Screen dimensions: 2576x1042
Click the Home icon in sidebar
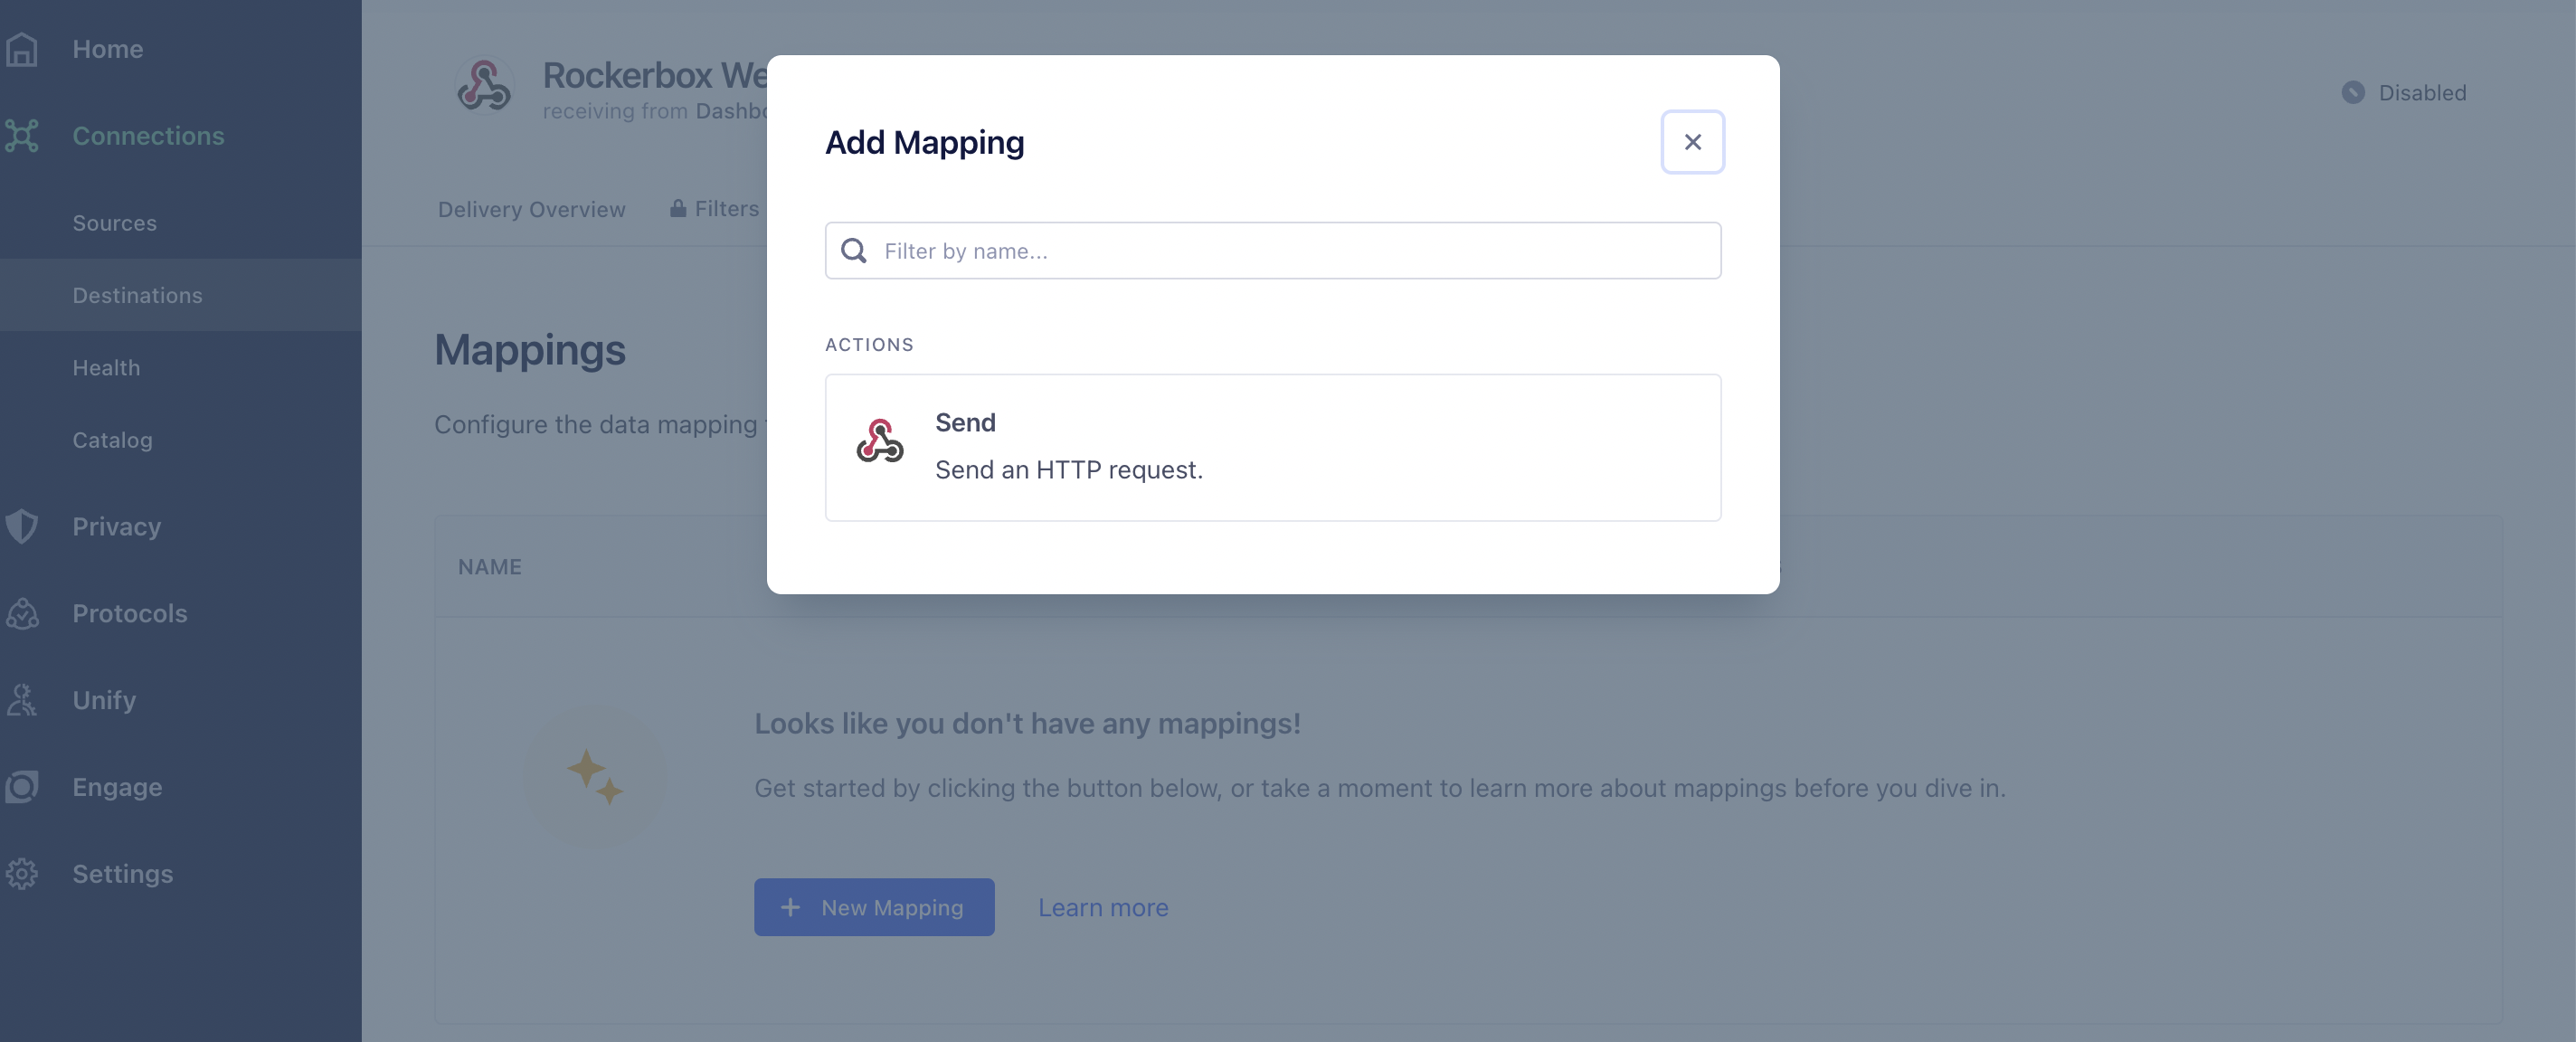point(21,49)
